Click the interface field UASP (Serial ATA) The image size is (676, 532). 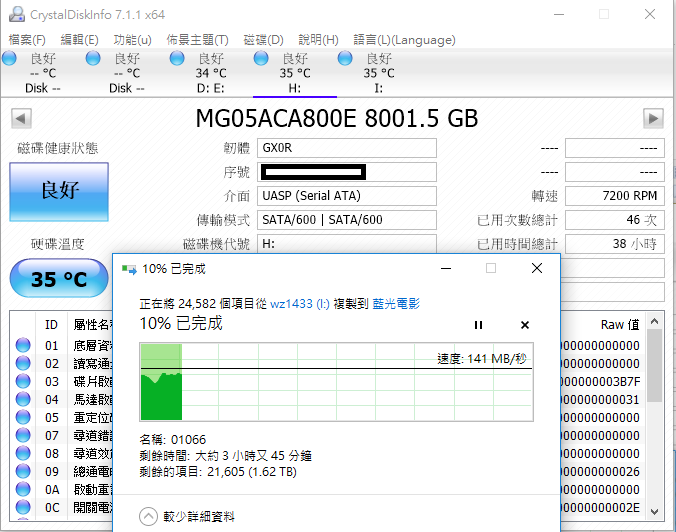tap(347, 196)
